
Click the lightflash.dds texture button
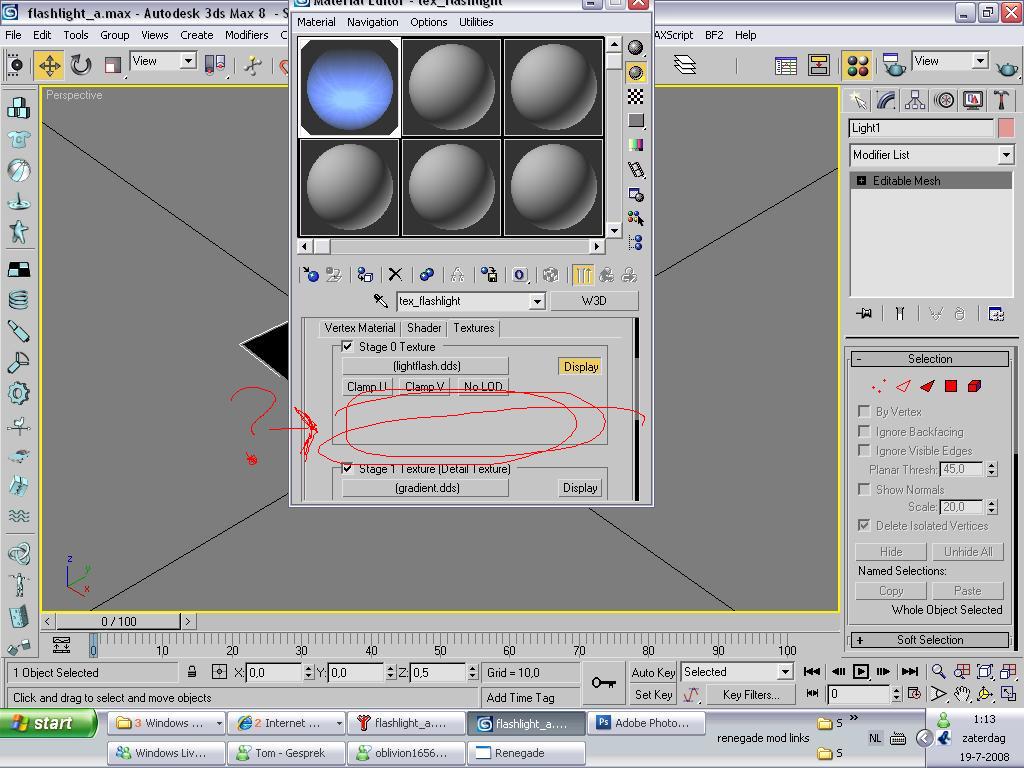pos(426,366)
